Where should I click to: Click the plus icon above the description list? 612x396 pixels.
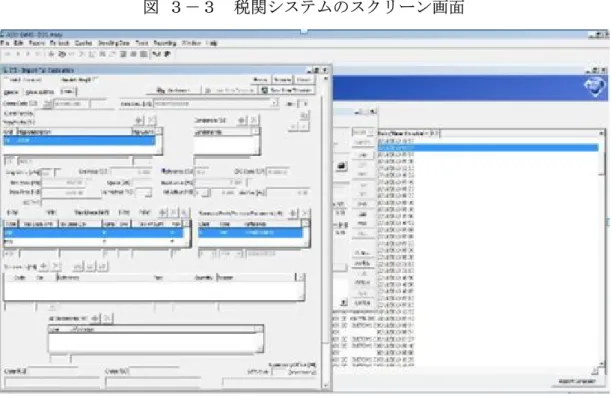[x=139, y=120]
